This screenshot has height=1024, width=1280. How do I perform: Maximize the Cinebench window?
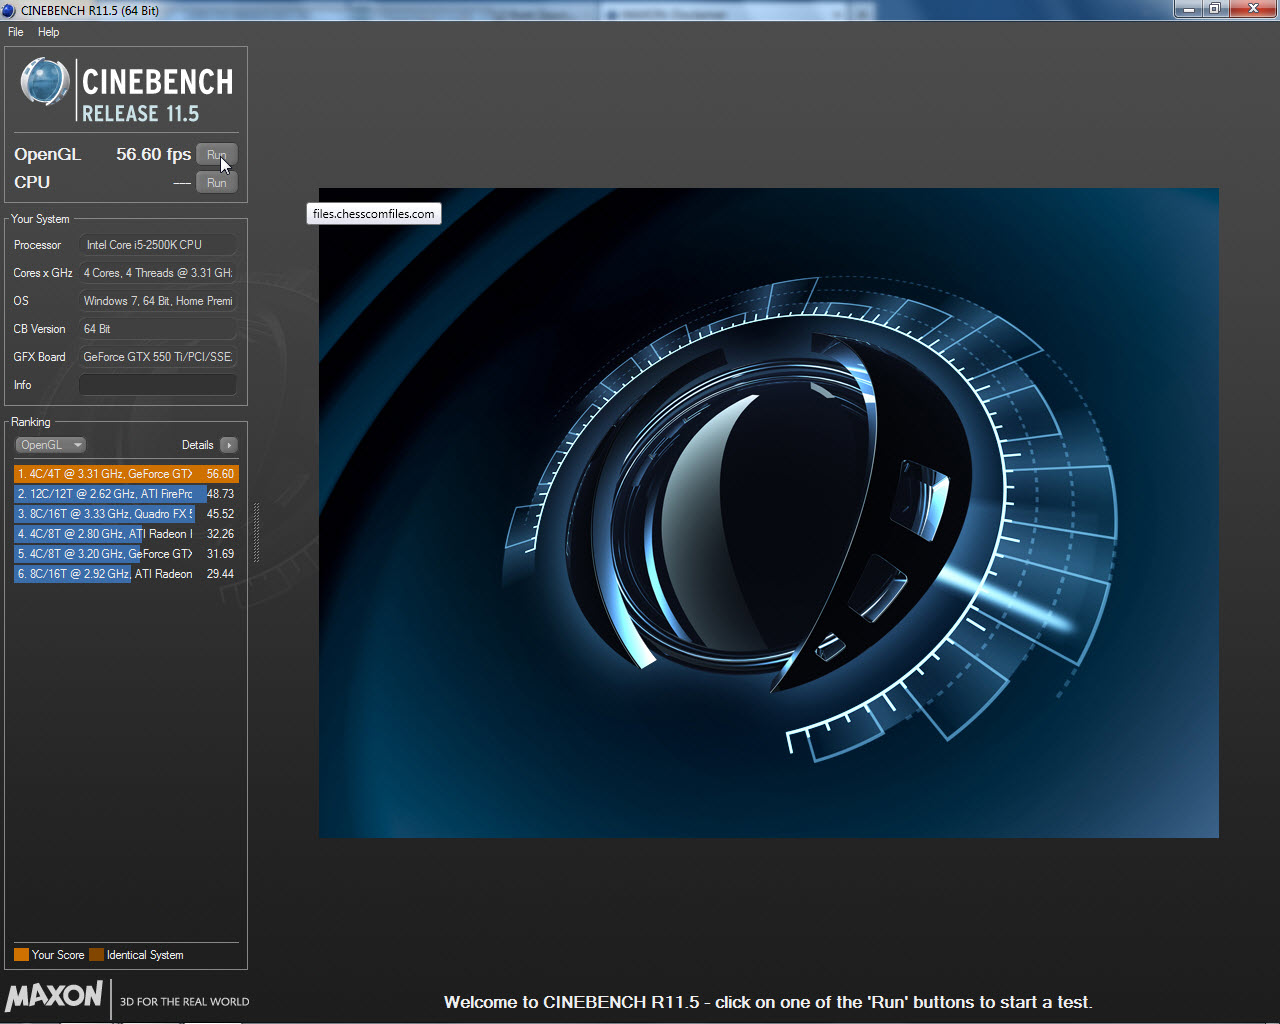[1214, 9]
